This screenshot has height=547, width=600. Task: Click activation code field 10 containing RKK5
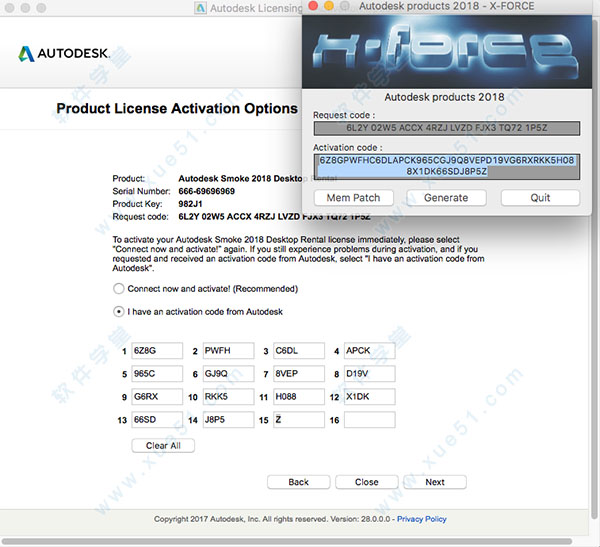click(x=228, y=397)
